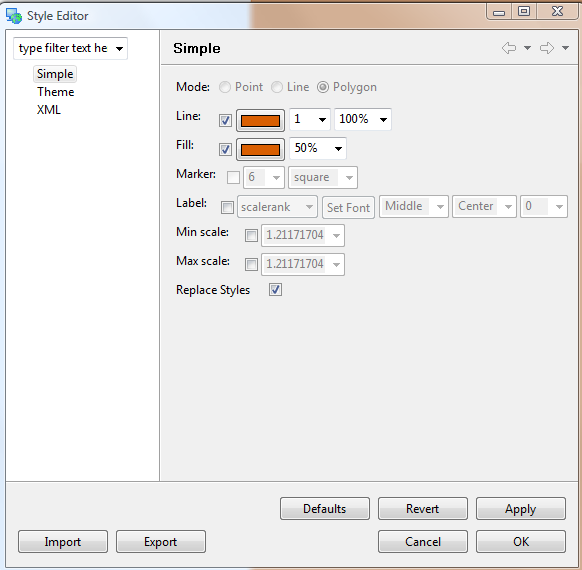
Task: Toggle the Replace Styles checkbox
Action: (x=275, y=289)
